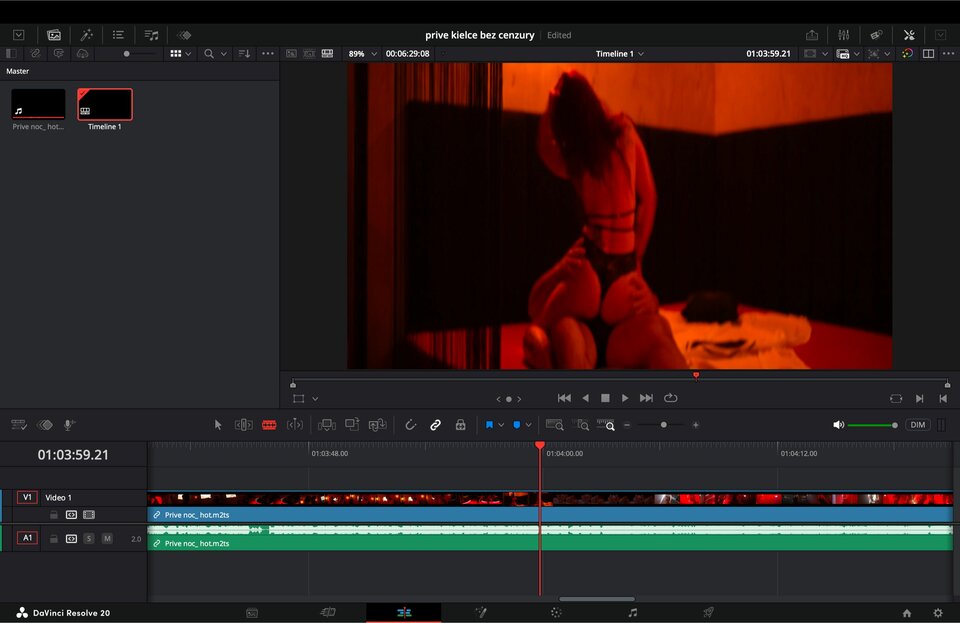Switch to the Edit page tab
The width and height of the screenshot is (960, 623).
403,612
